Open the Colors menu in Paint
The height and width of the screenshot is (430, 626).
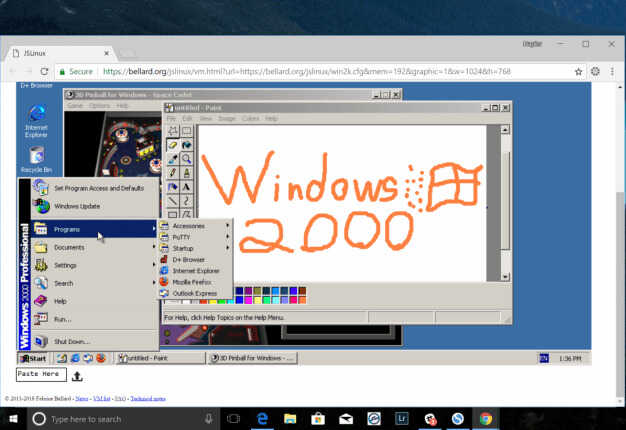pos(250,119)
